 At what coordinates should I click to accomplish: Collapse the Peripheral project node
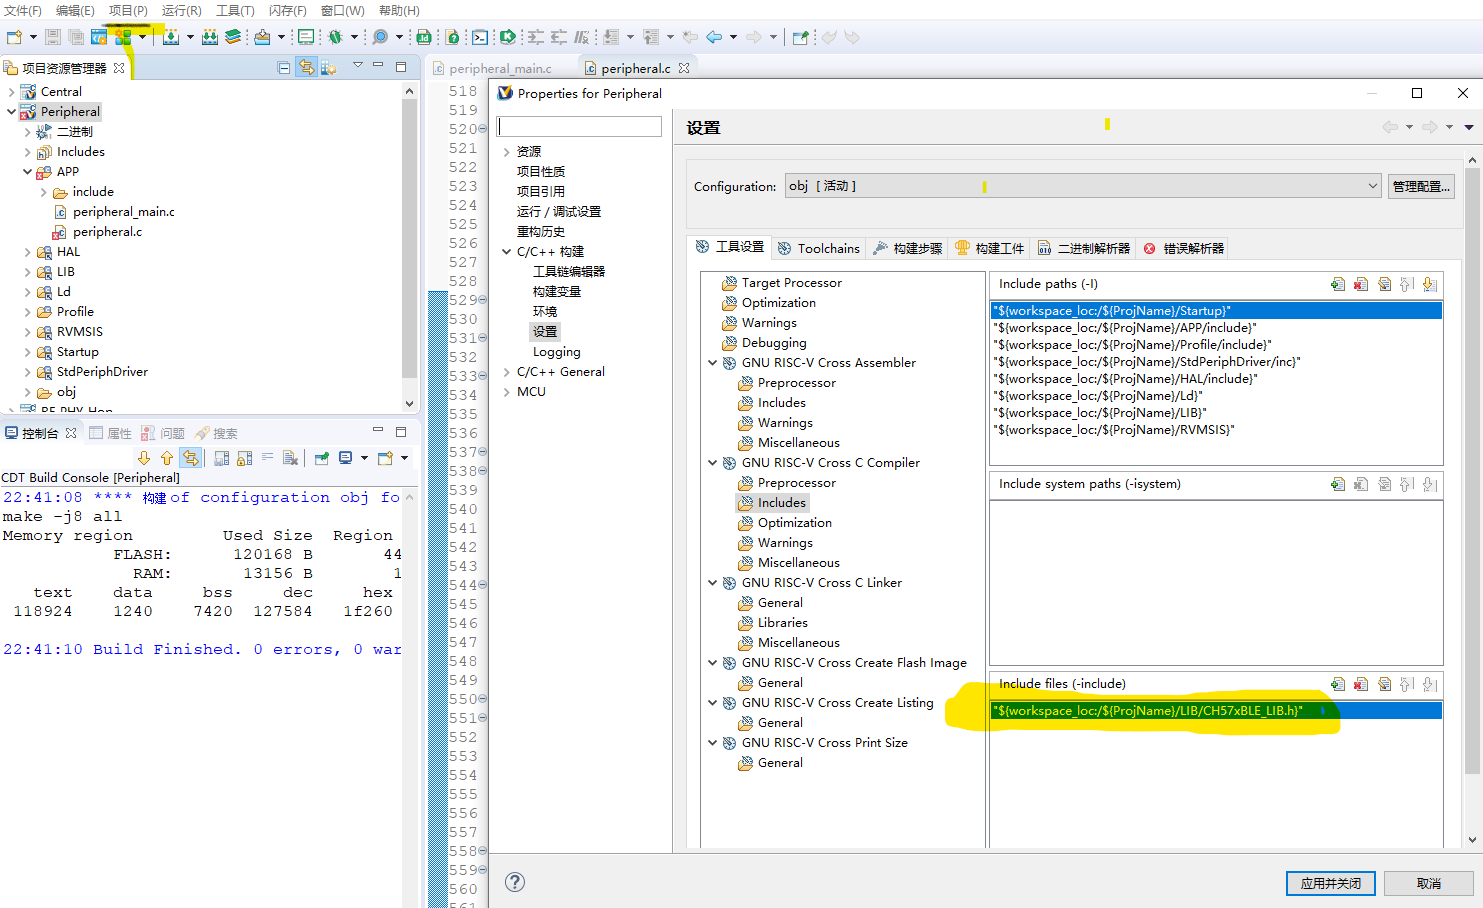pos(11,112)
